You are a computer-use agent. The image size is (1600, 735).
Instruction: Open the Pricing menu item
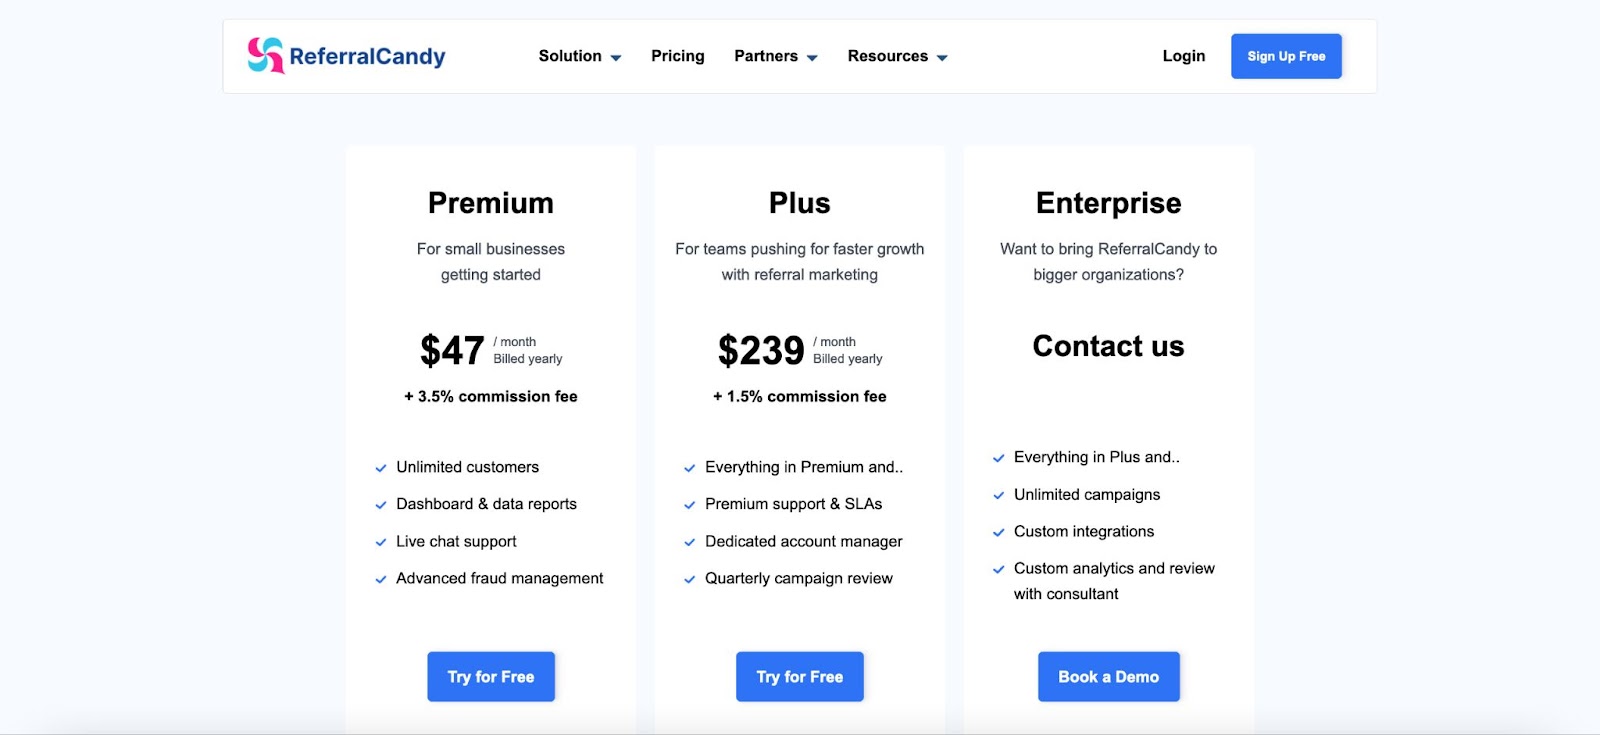(x=677, y=56)
